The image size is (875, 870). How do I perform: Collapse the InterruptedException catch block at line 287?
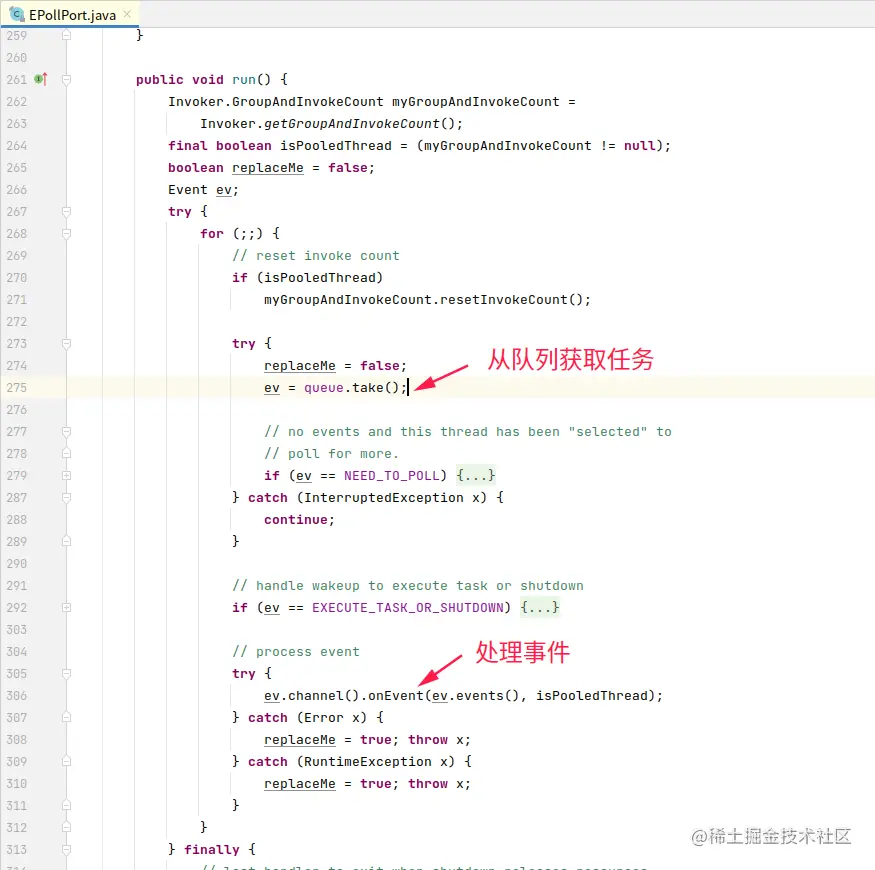66,497
